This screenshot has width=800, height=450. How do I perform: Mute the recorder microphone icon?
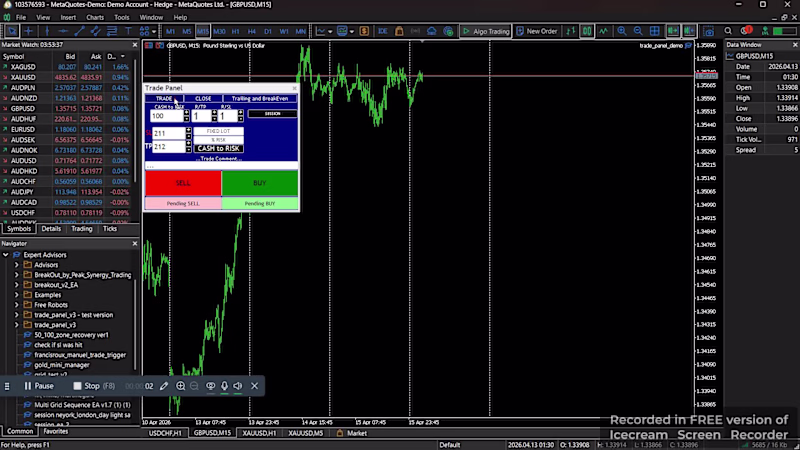click(224, 386)
